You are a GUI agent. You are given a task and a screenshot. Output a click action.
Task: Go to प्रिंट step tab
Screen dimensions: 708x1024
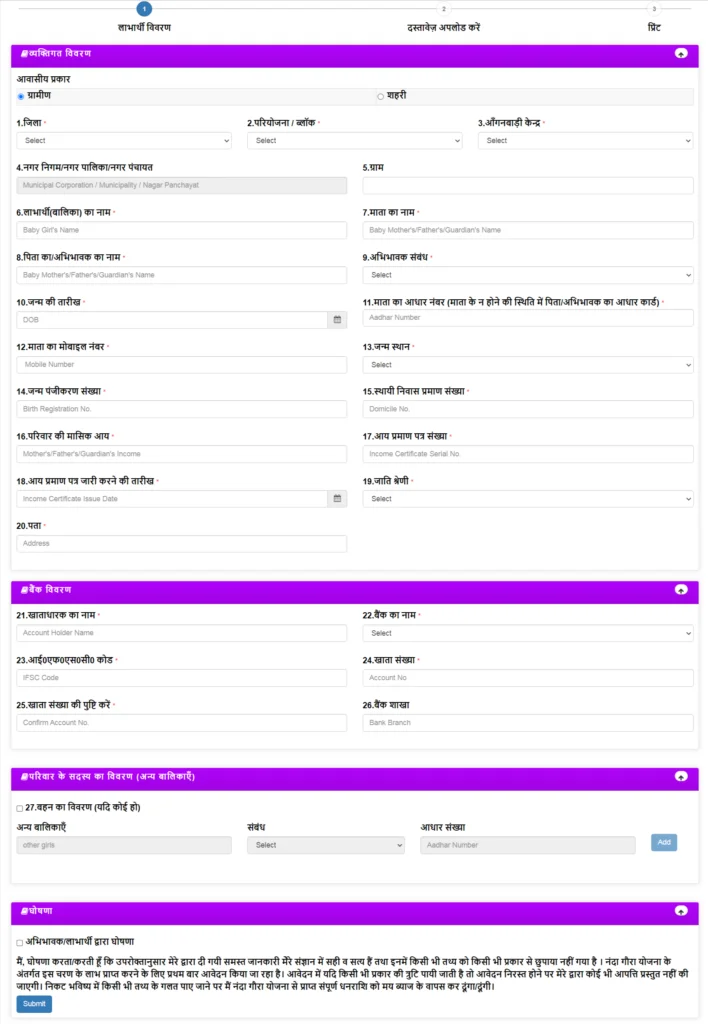pyautogui.click(x=654, y=27)
